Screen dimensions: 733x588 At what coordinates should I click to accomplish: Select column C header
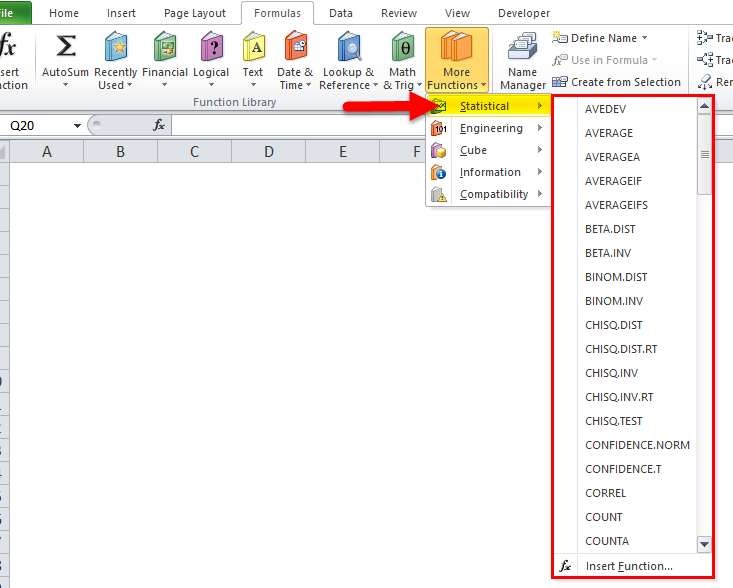click(194, 151)
